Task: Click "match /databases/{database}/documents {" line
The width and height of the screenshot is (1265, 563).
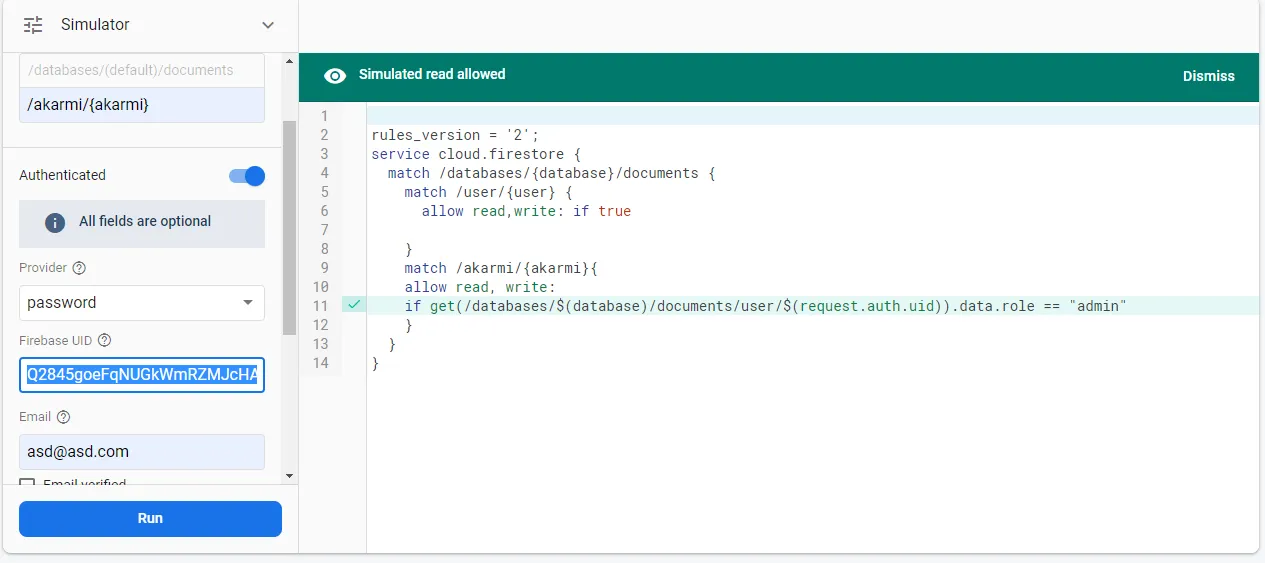Action: tap(552, 173)
